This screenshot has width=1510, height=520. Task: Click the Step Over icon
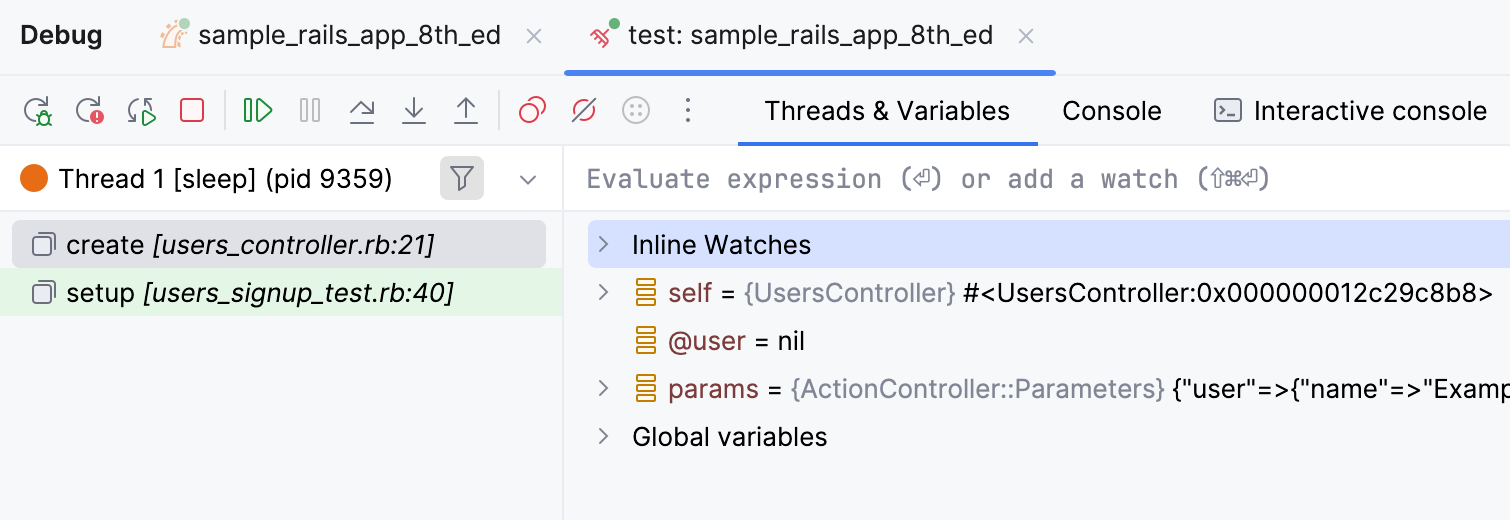point(362,110)
